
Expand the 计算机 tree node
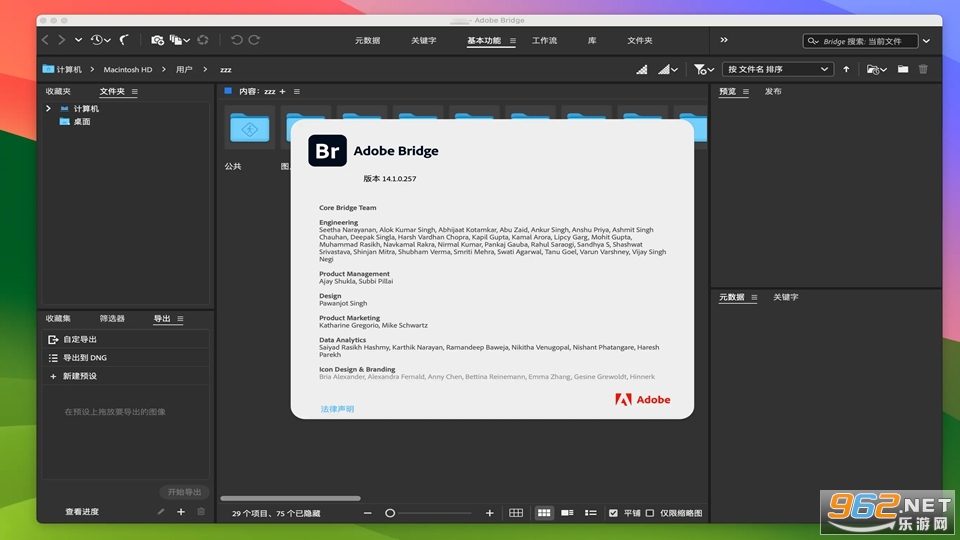(48, 108)
